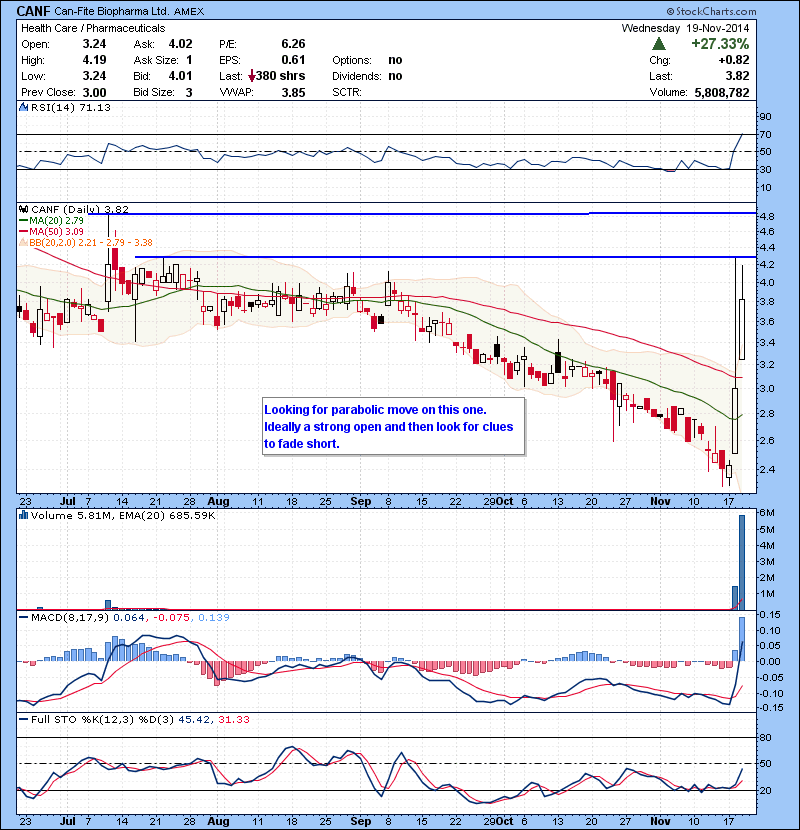The image size is (800, 830).
Task: Click the 0.15 label on the MACD axis
Action: [x=770, y=614]
